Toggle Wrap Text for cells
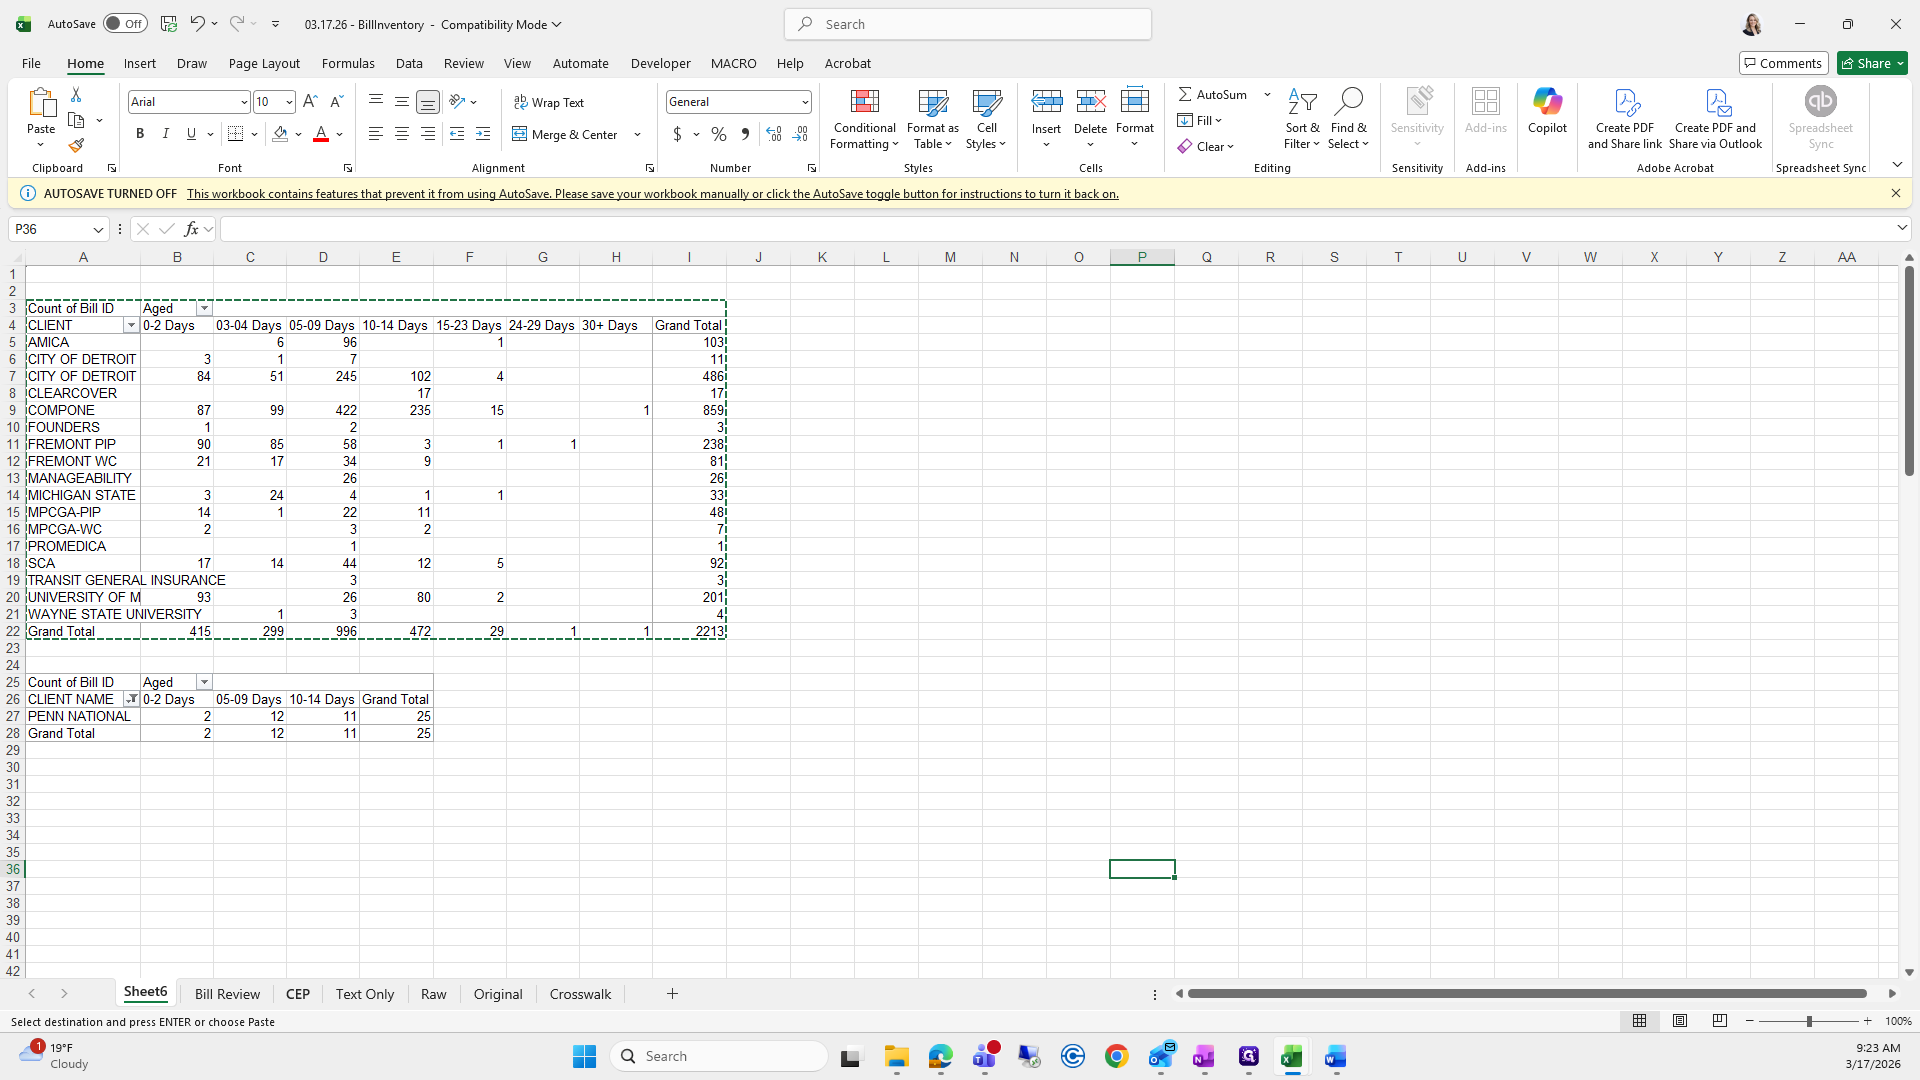Image resolution: width=1920 pixels, height=1080 pixels. pos(549,102)
